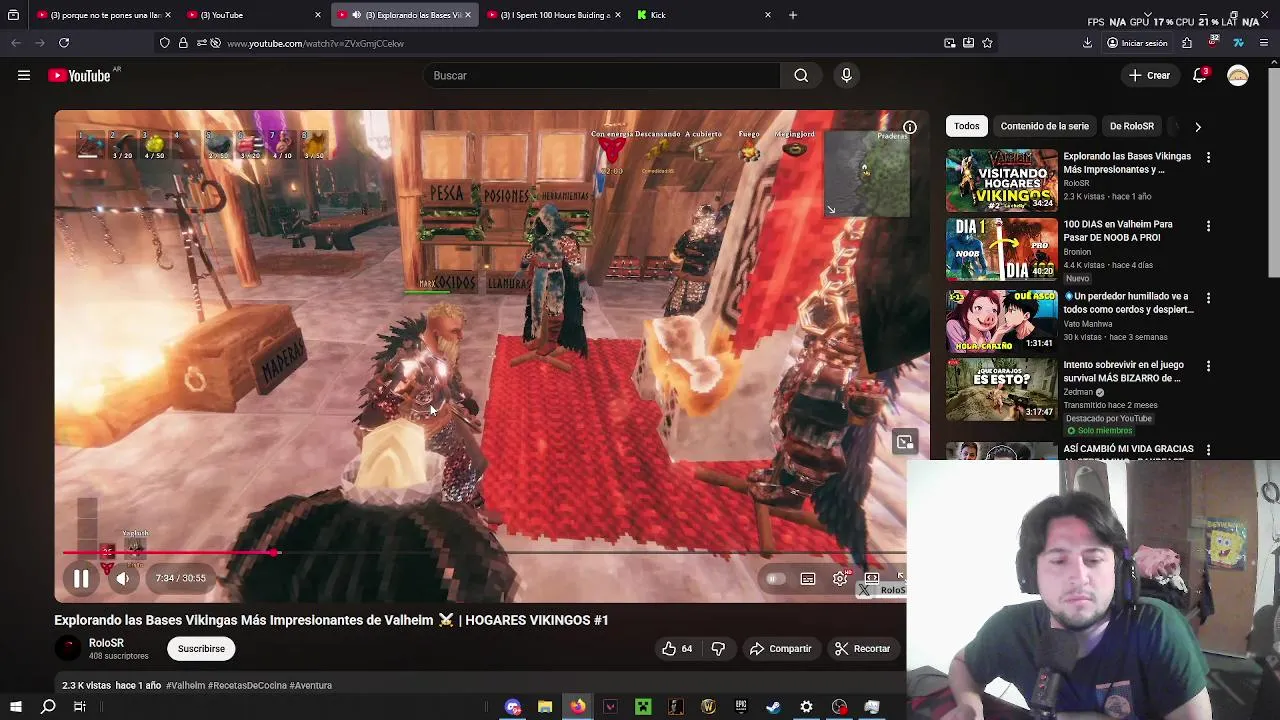Open the YouTube guide hamburger menu
This screenshot has width=1280, height=720.
click(x=24, y=75)
